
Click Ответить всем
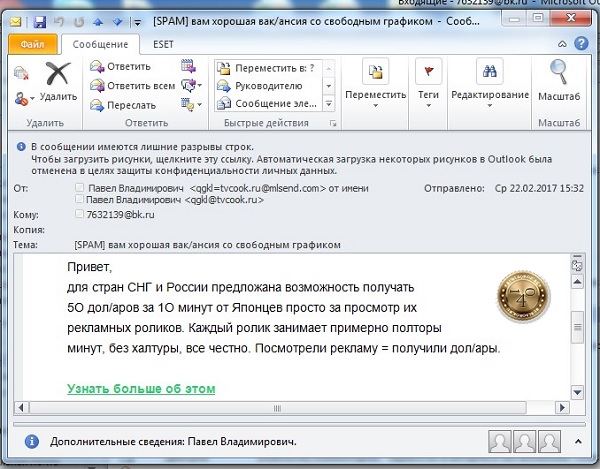click(132, 86)
